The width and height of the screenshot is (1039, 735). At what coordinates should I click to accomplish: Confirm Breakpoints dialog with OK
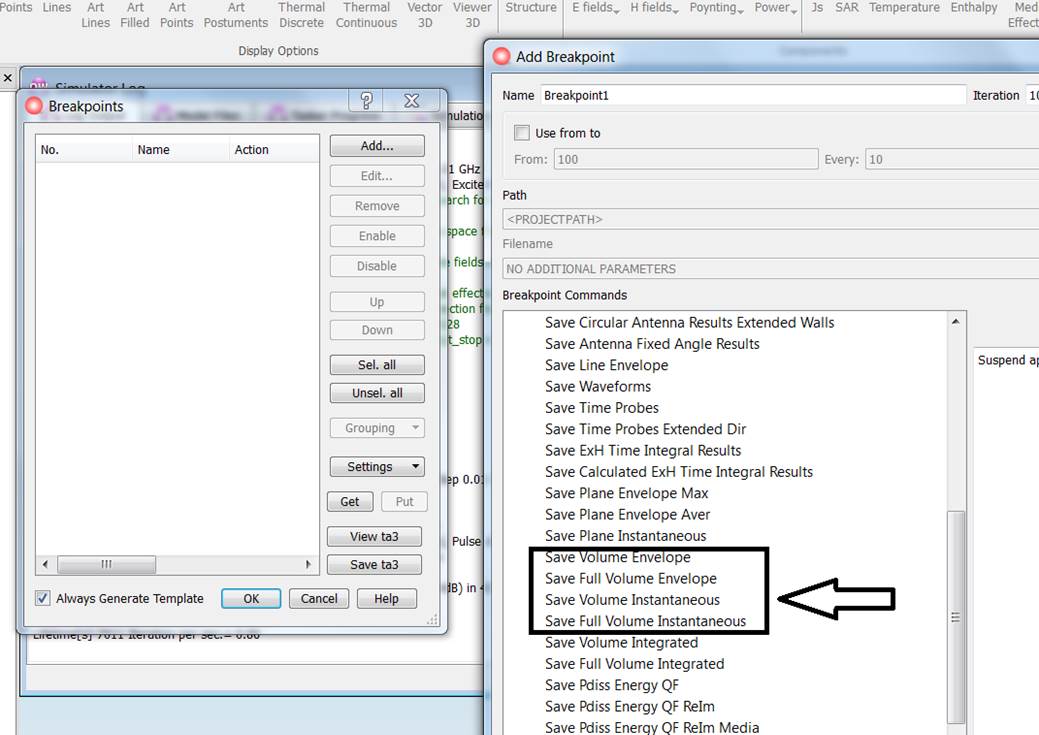point(251,598)
